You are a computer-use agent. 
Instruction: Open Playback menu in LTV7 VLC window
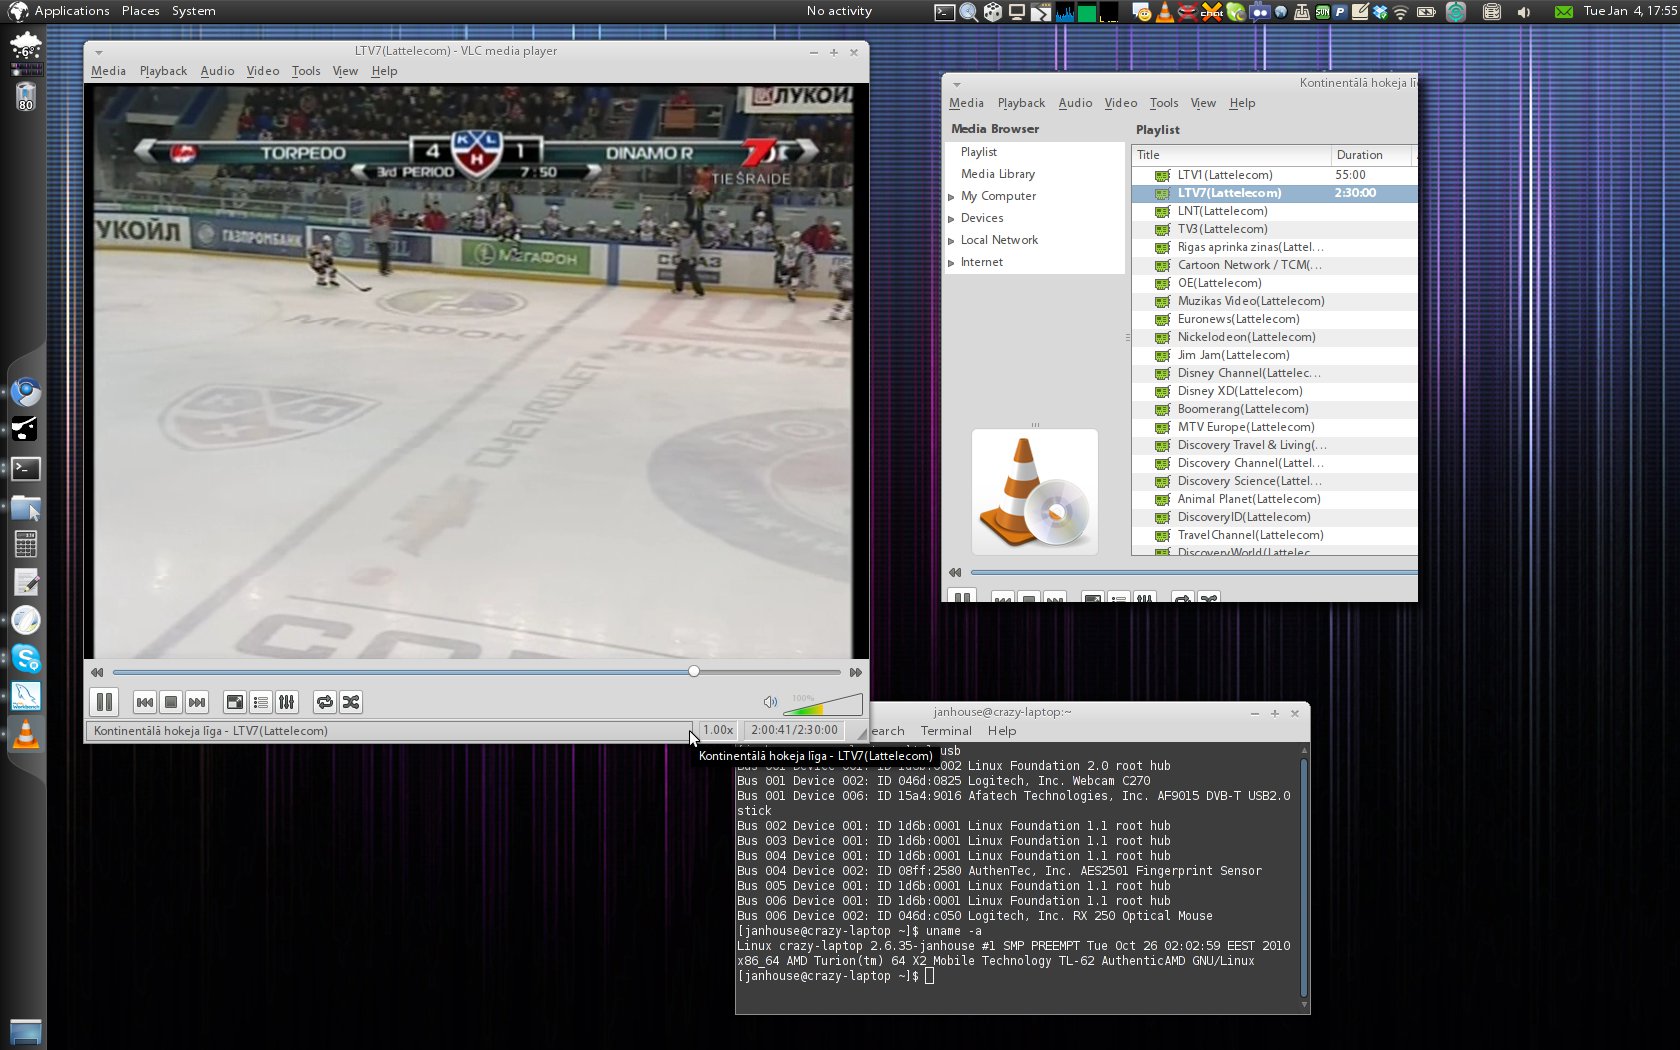163,71
